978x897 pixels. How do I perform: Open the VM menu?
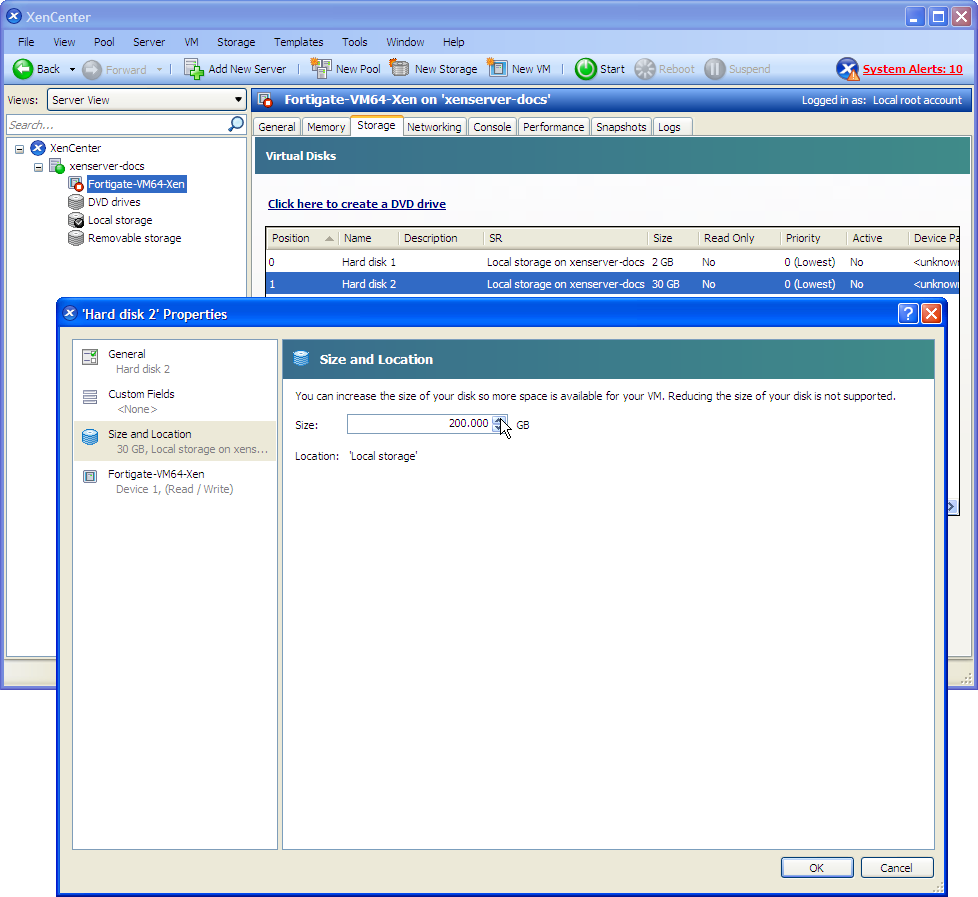coord(191,42)
